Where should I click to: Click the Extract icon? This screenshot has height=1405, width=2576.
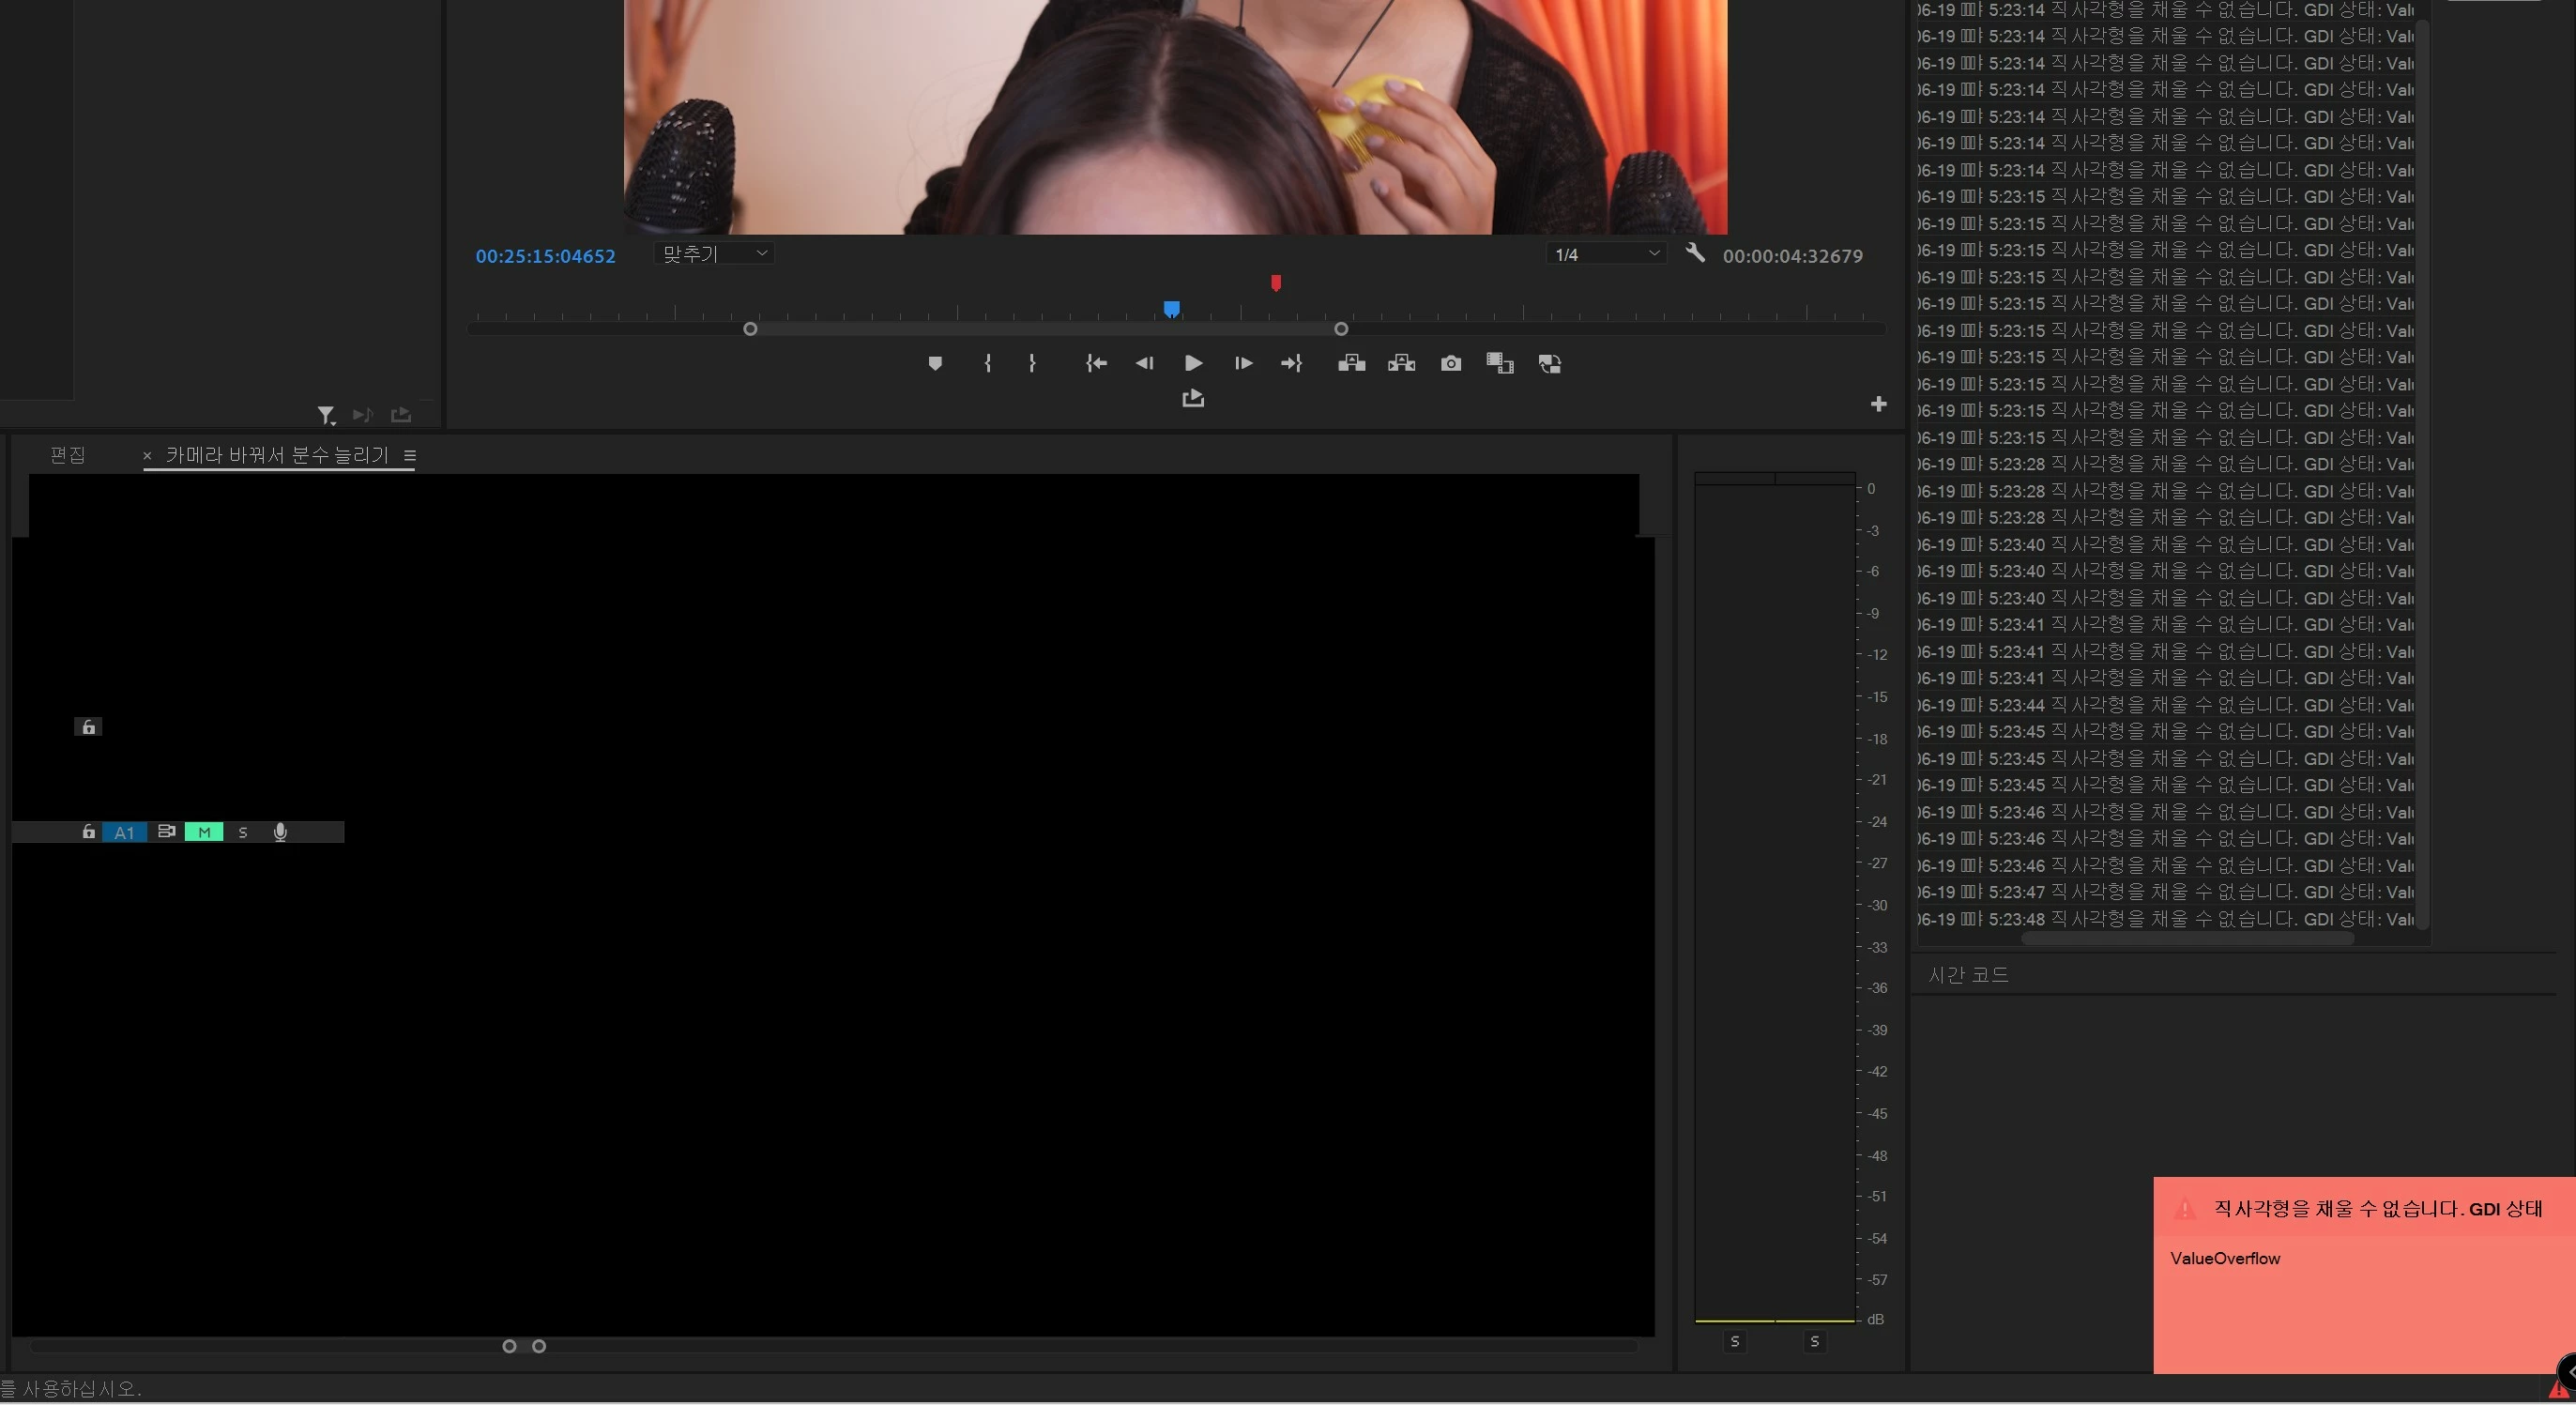(1401, 364)
